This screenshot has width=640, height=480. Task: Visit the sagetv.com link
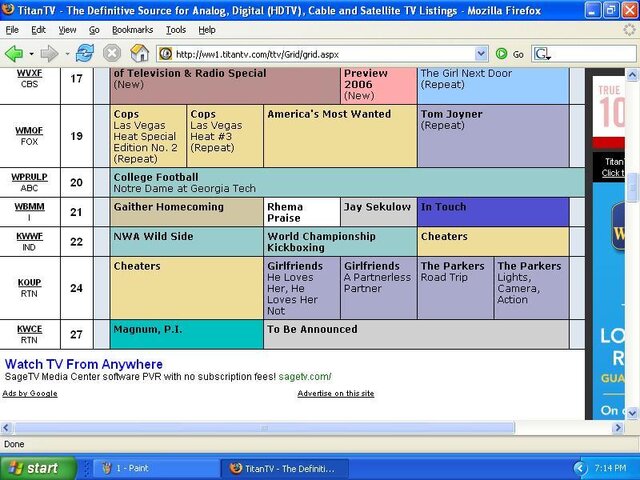tap(305, 376)
